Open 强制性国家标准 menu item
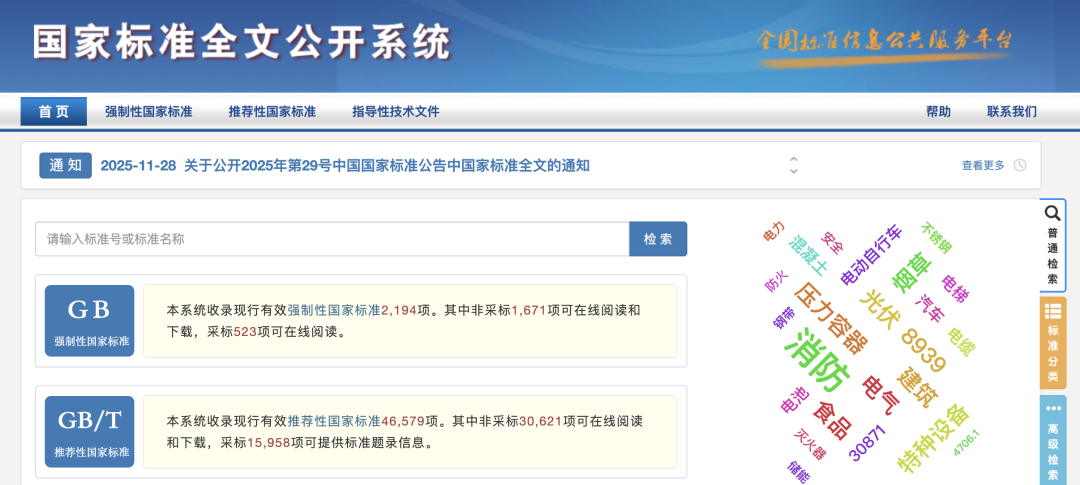Image resolution: width=1080 pixels, height=485 pixels. click(x=149, y=112)
